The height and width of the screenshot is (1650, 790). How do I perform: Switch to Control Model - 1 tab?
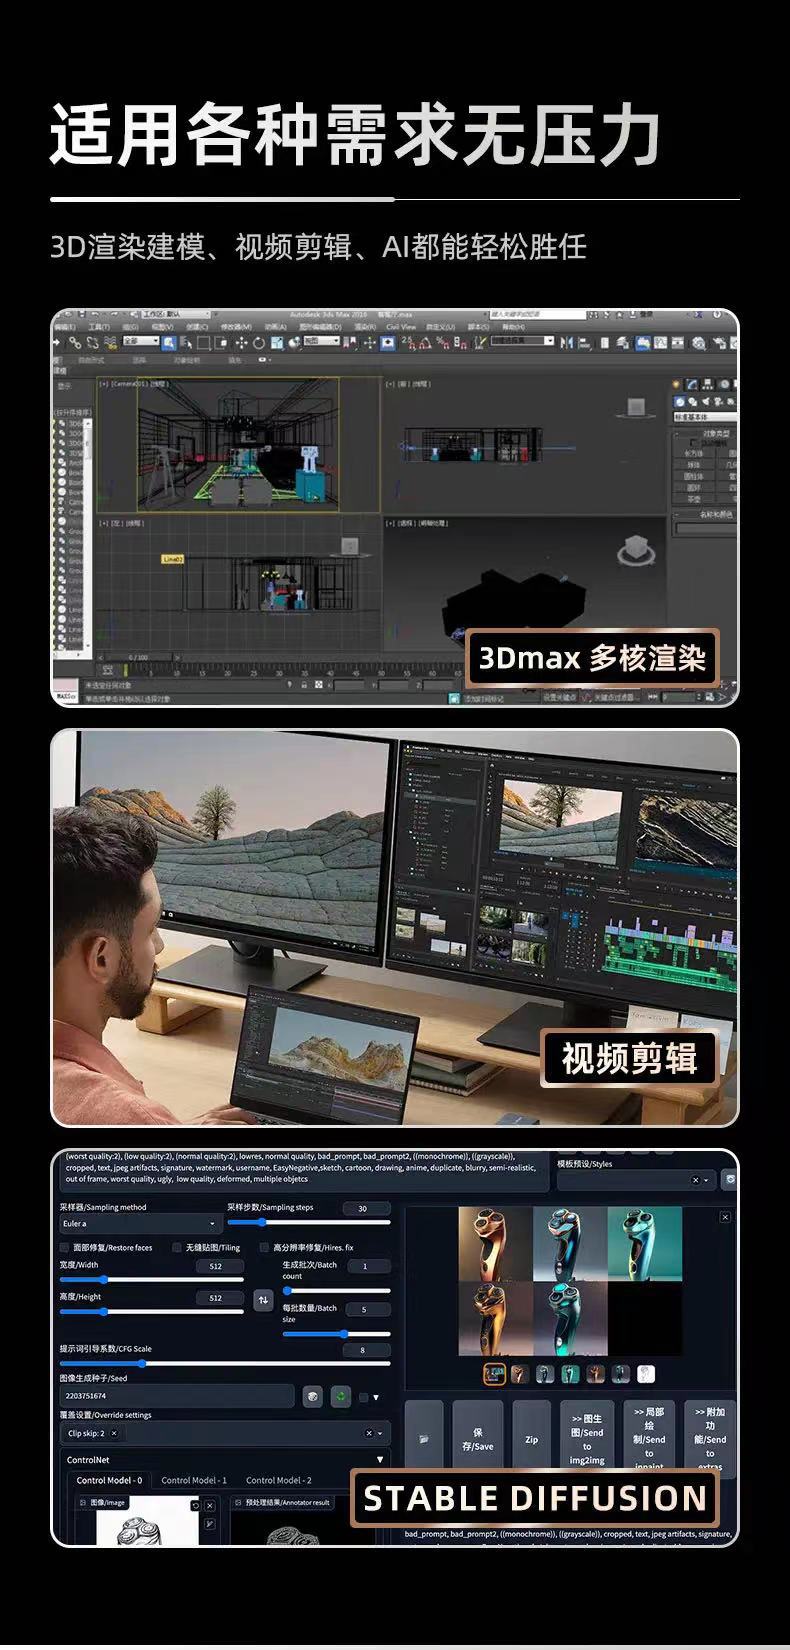click(x=194, y=1480)
